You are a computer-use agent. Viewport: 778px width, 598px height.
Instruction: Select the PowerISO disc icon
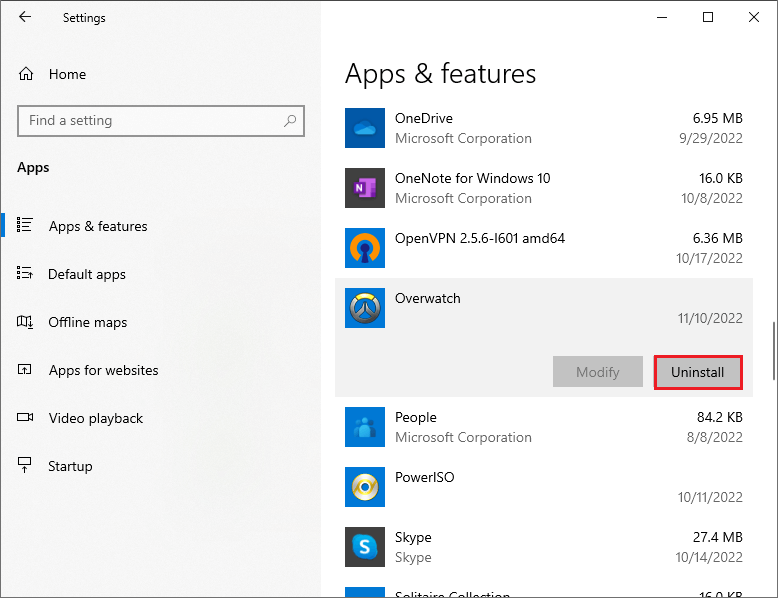(x=365, y=487)
